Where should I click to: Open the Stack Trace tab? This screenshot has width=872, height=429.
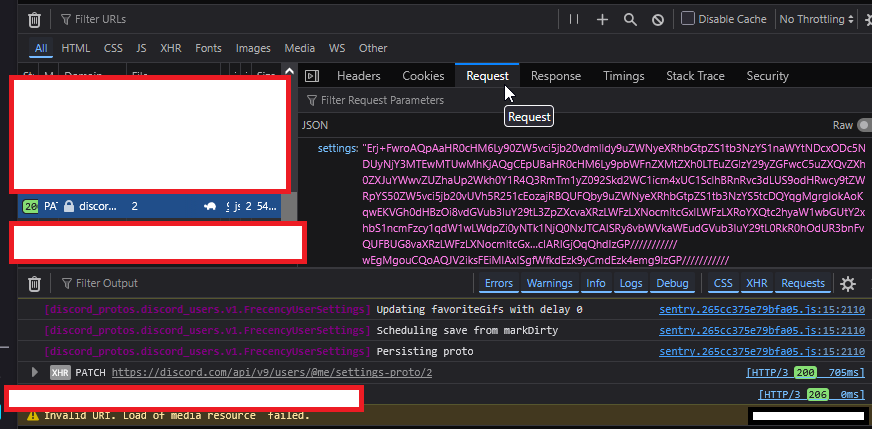tap(695, 76)
